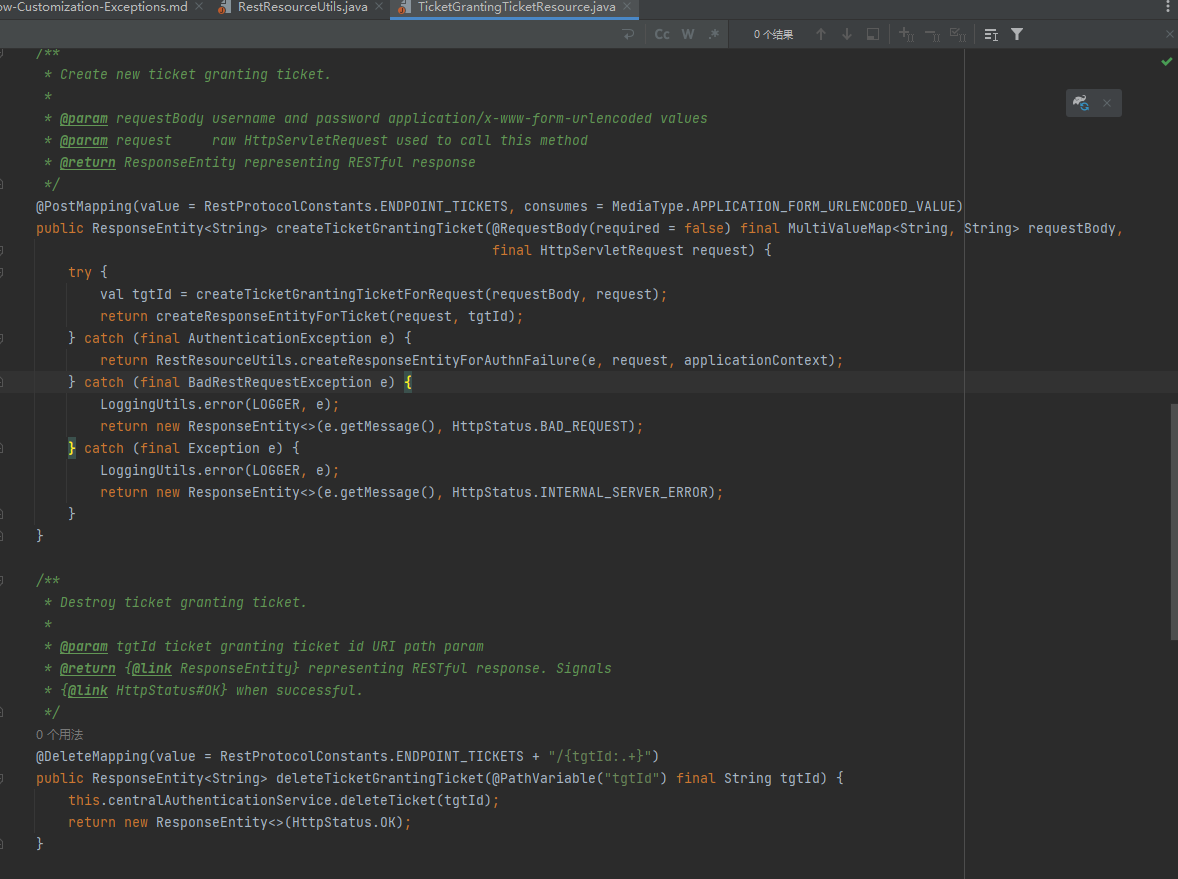Click the '0 个用法' usages hint

60,734
